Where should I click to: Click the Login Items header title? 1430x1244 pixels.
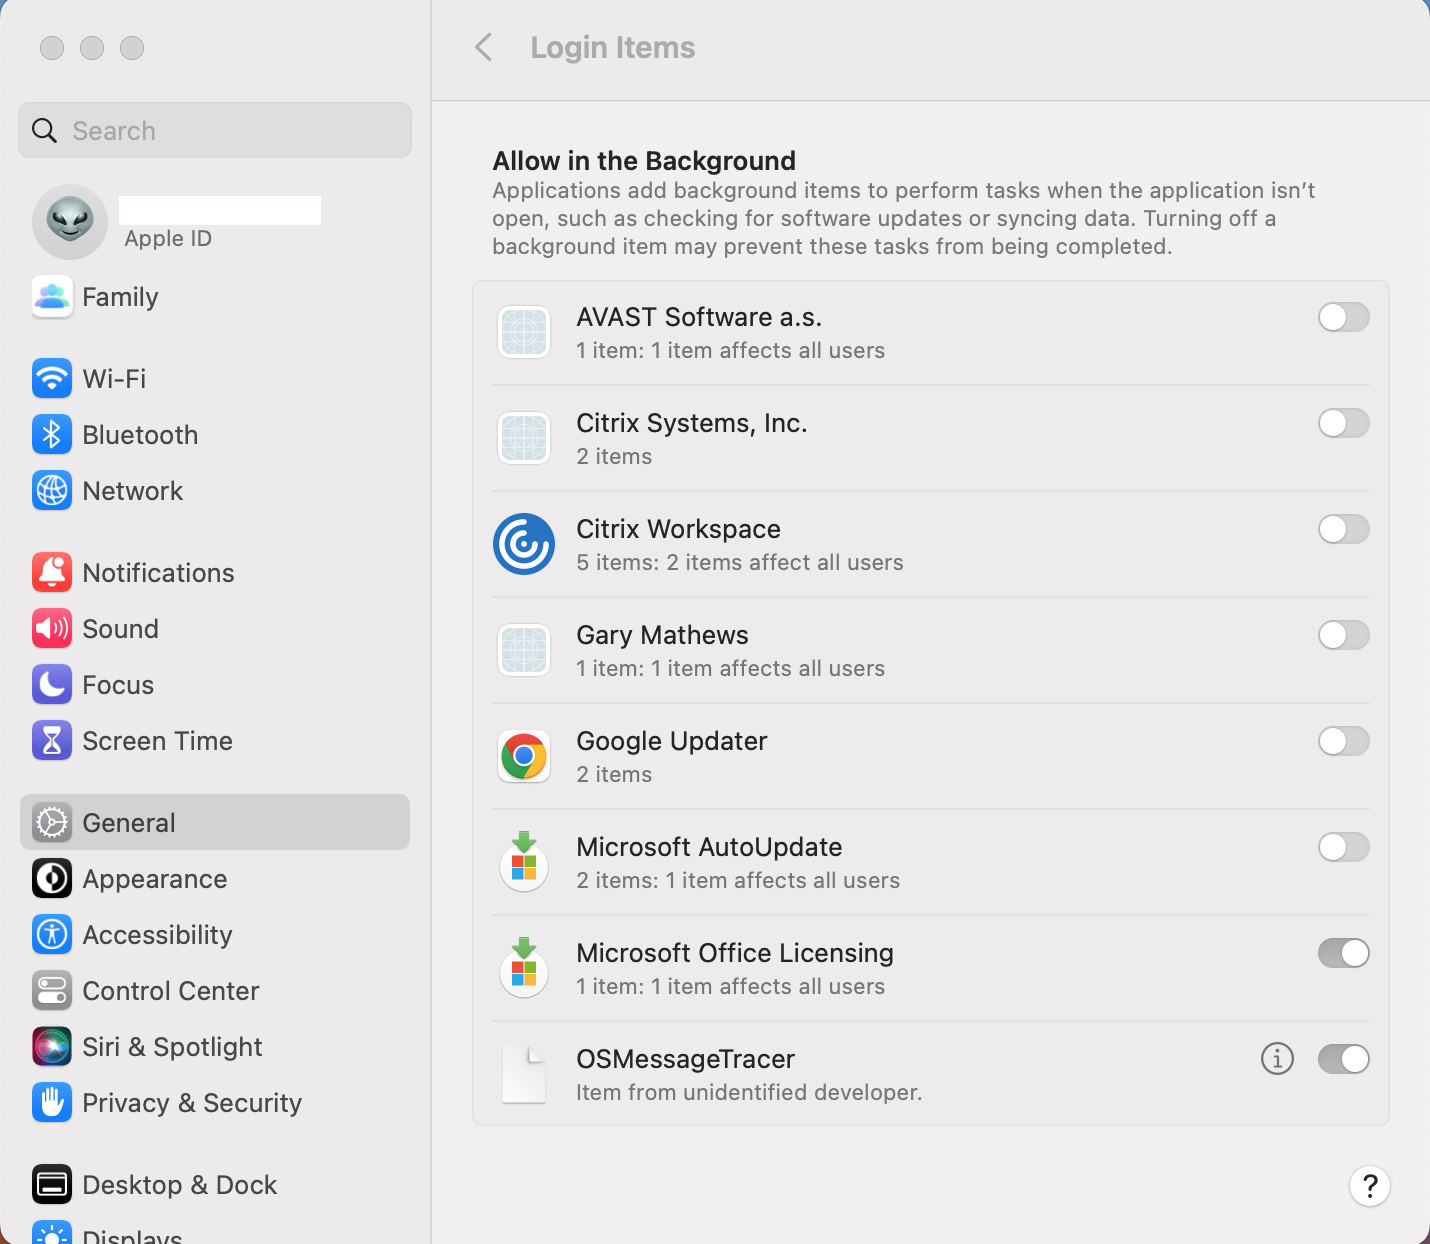pos(613,47)
